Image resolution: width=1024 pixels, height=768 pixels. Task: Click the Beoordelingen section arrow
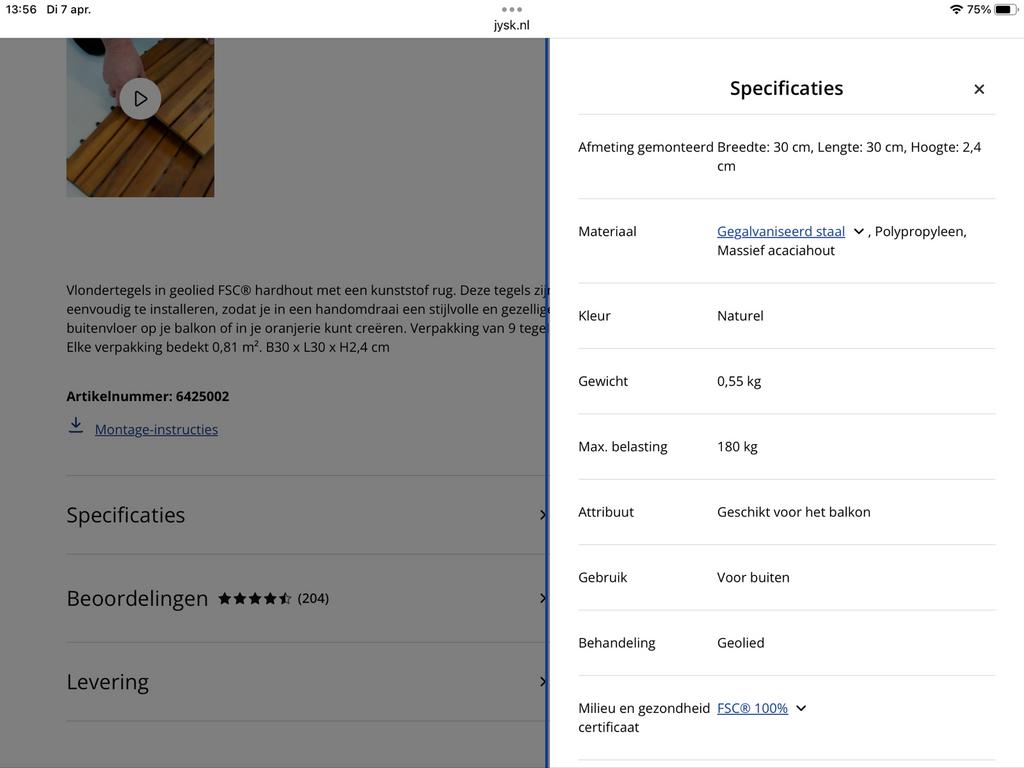point(542,598)
